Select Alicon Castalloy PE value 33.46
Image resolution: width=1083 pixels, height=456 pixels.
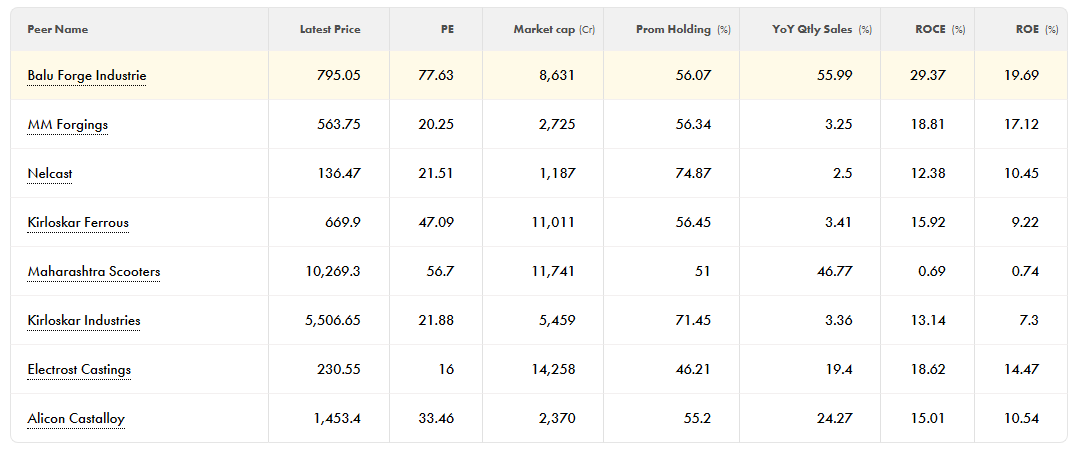tap(437, 419)
